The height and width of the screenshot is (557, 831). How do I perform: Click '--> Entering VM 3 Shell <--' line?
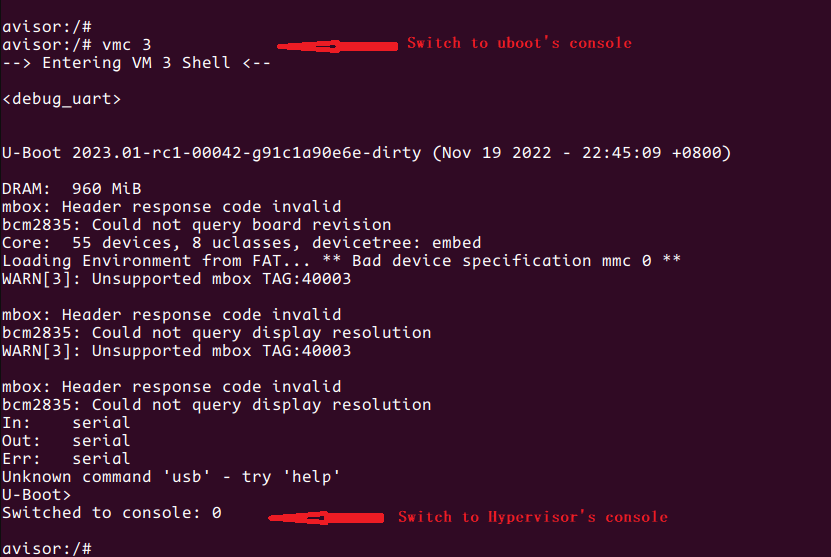(136, 63)
